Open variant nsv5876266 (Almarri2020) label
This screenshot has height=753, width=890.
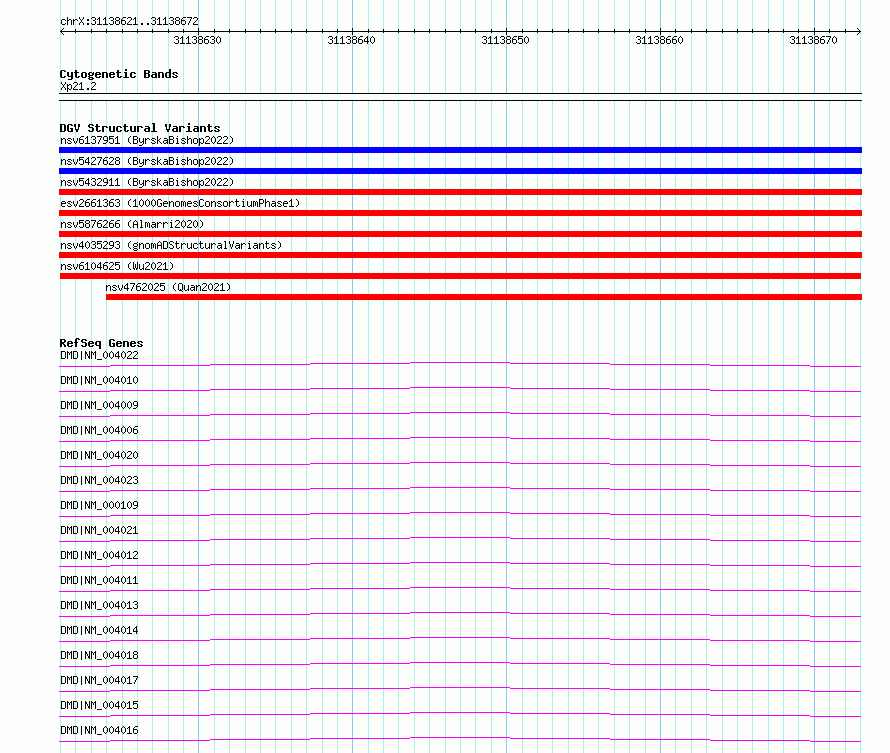pos(132,224)
